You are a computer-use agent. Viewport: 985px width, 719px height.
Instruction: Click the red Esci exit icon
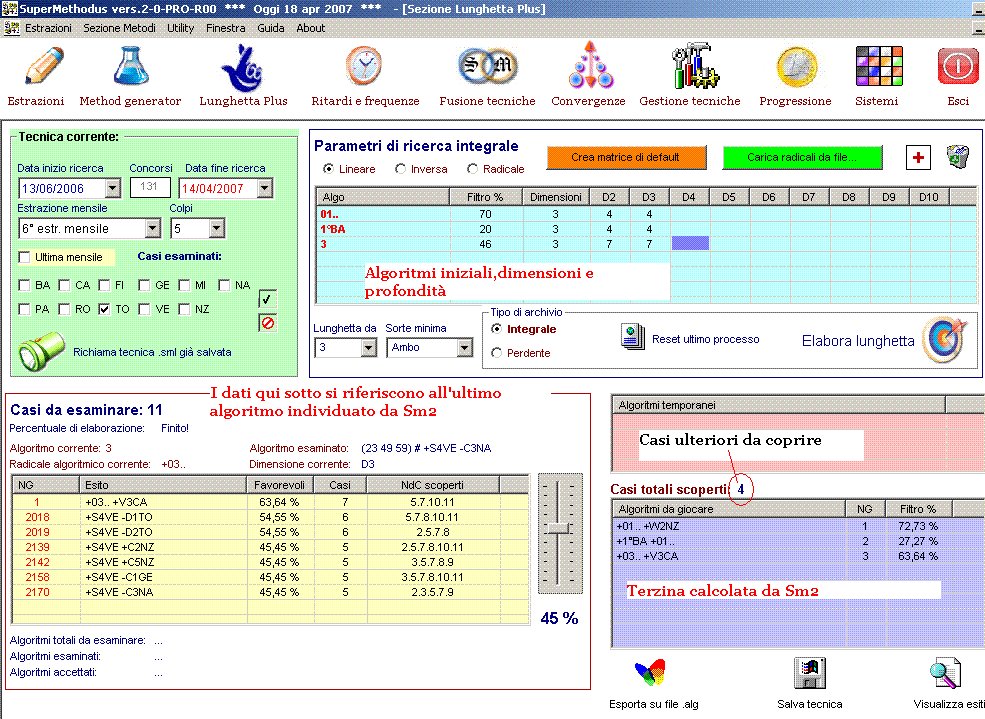[958, 66]
